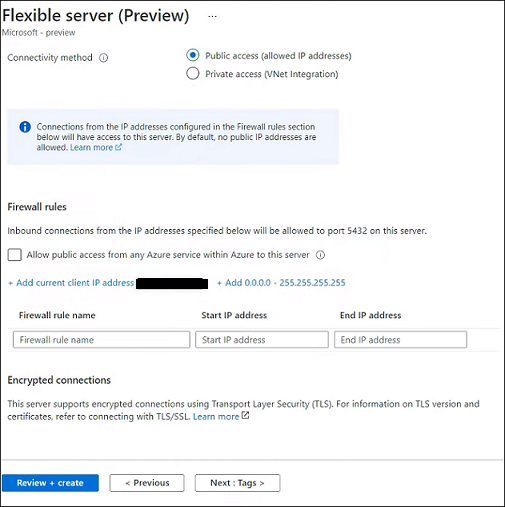Go to Next : Tags step
The height and width of the screenshot is (507, 505).
click(237, 483)
